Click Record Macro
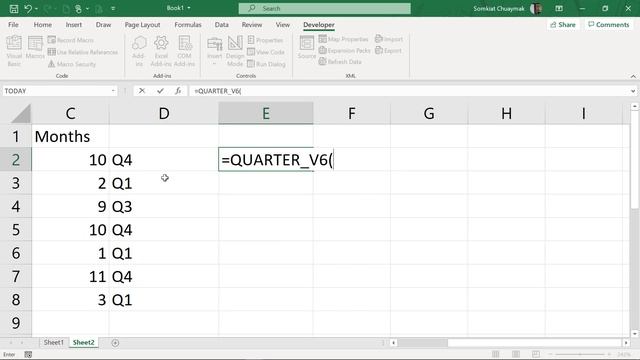Image resolution: width=640 pixels, height=360 pixels. (71, 40)
